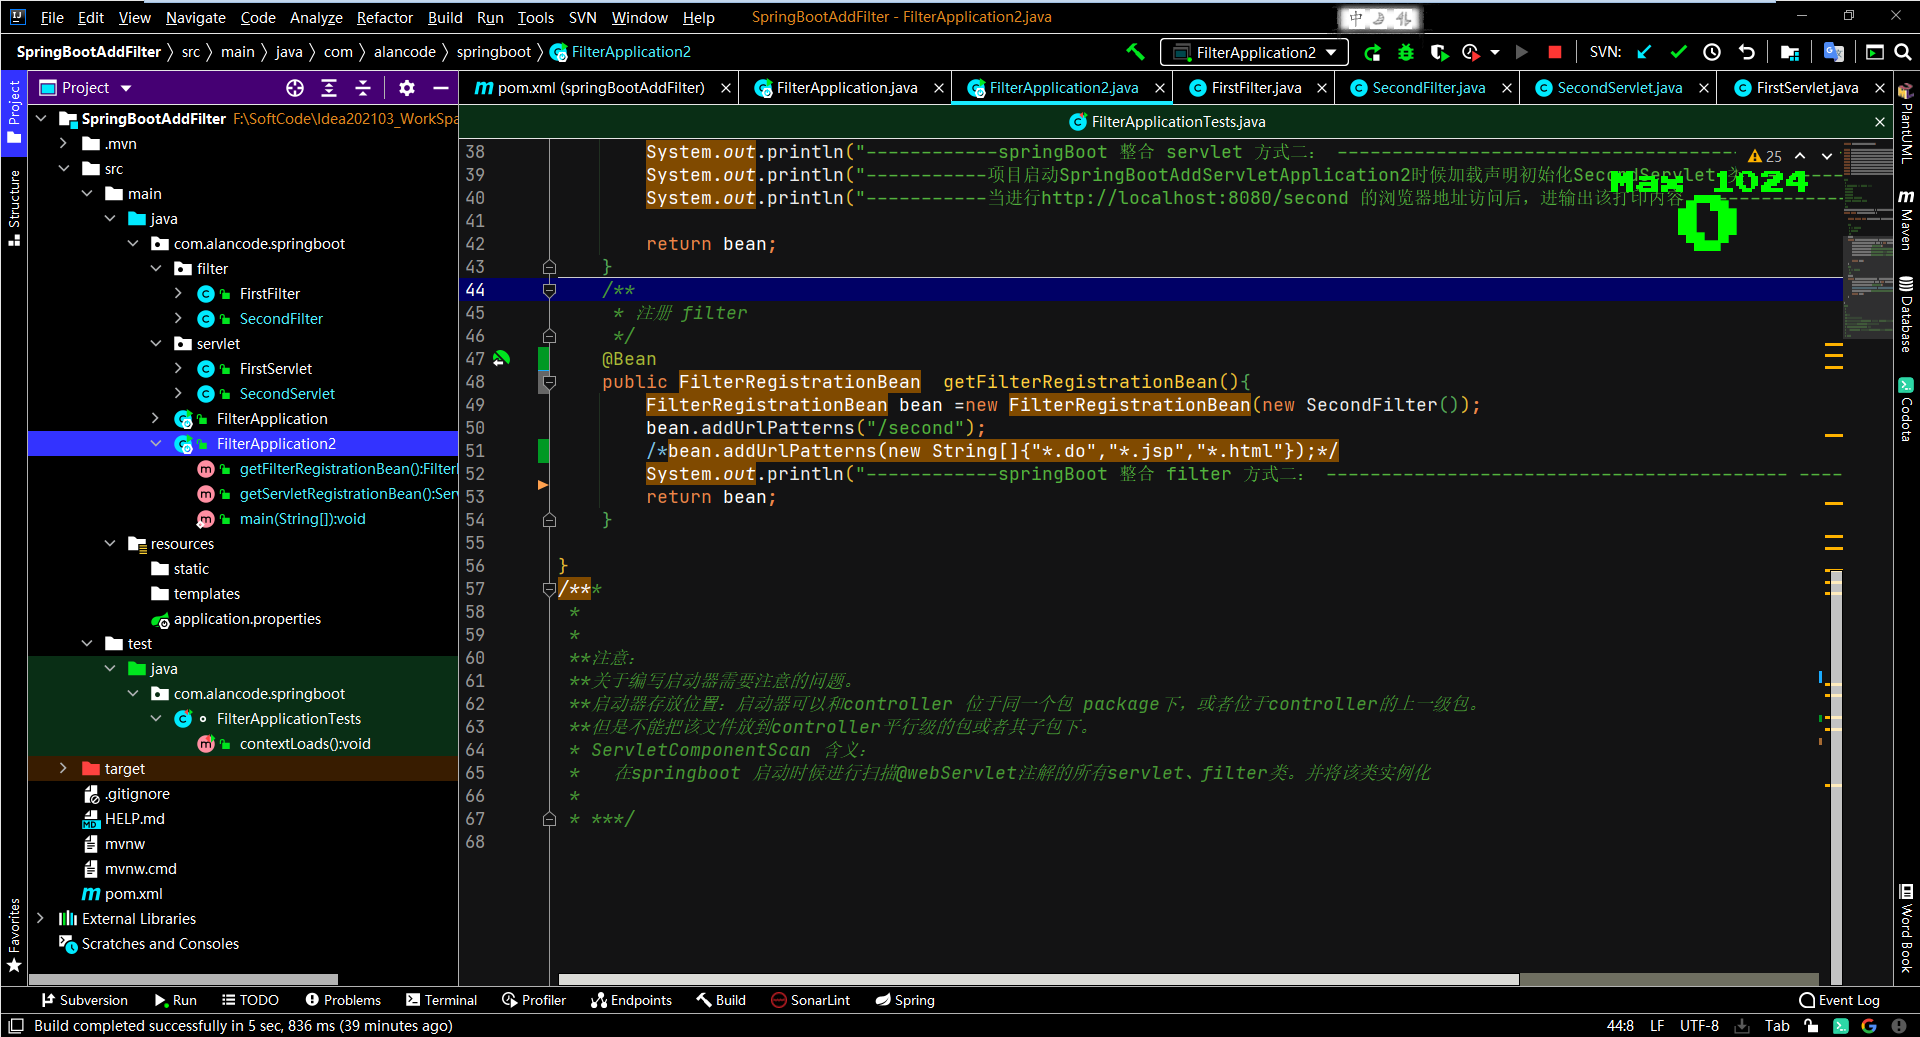Image resolution: width=1920 pixels, height=1037 pixels.
Task: Jump to next highlighted error arrow
Action: pos(1827,156)
